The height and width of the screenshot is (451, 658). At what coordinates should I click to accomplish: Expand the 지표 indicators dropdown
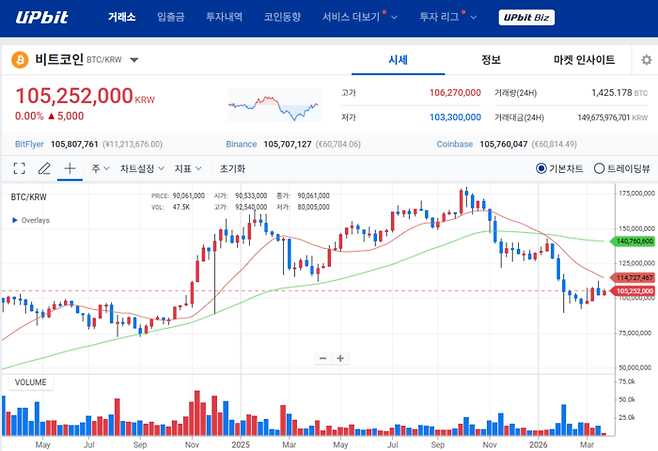188,169
